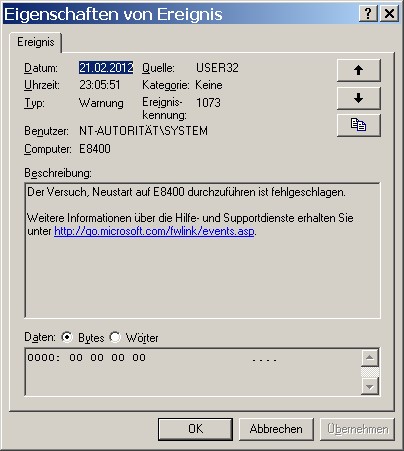Close the event properties dialog
404x451 pixels.
point(389,14)
